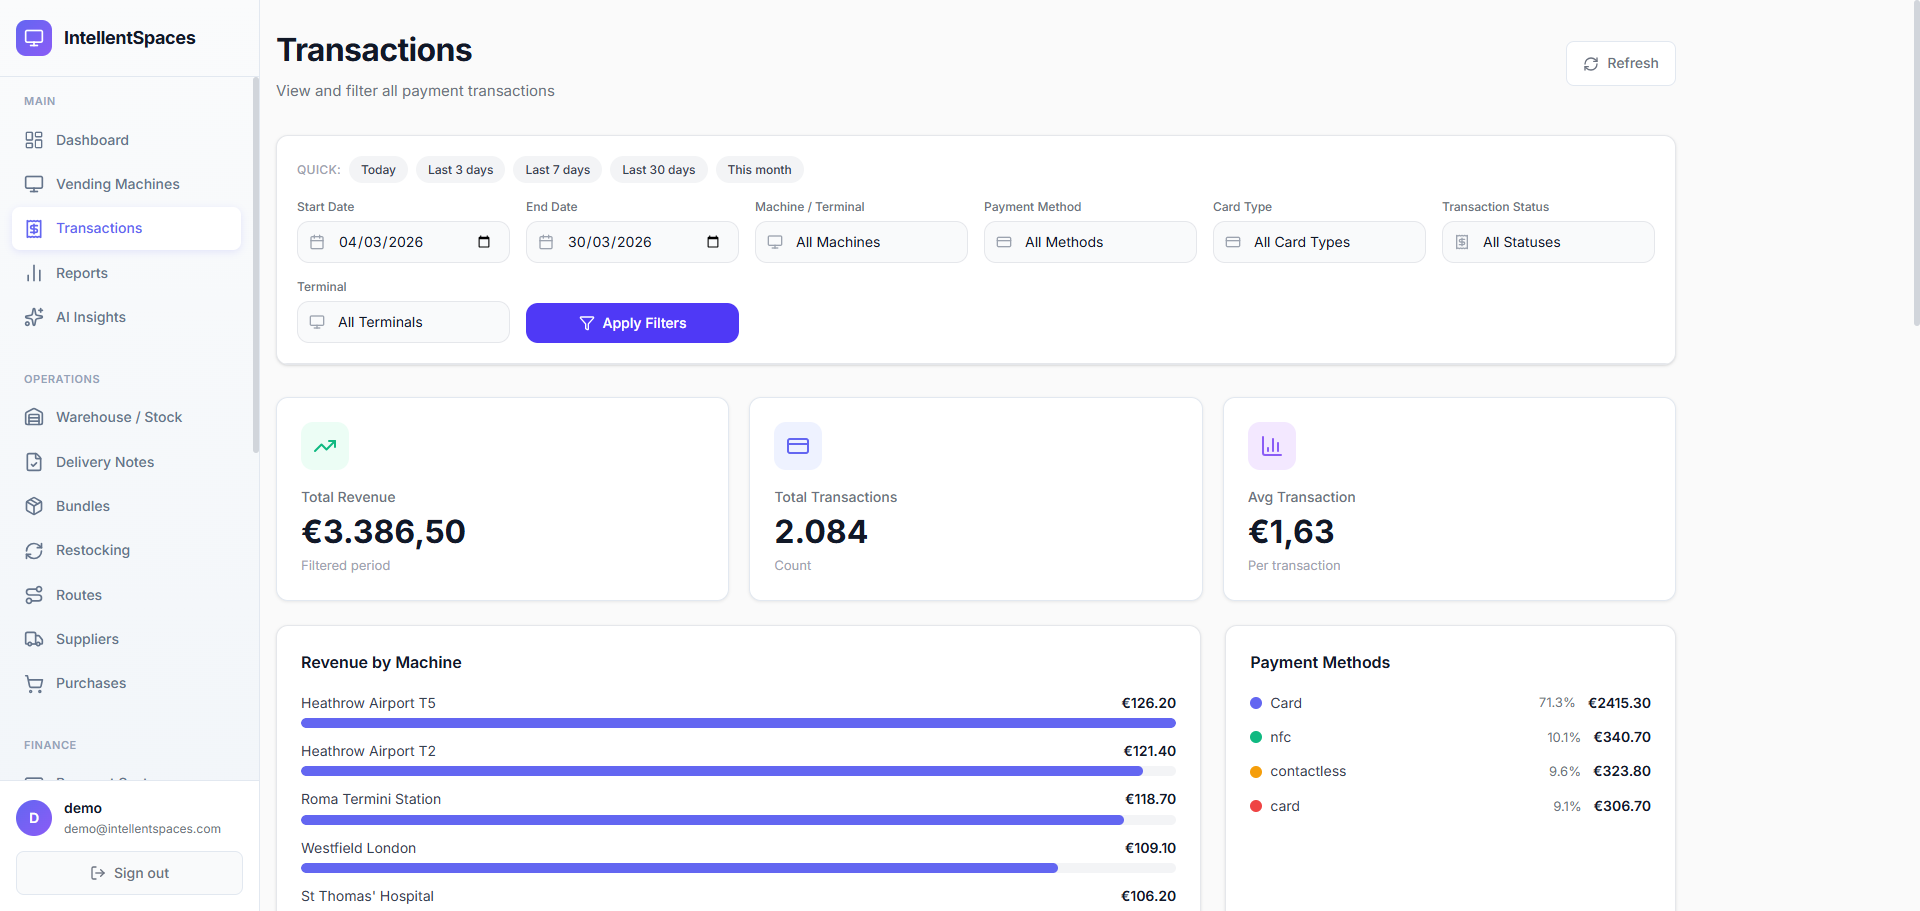Click the green Total Revenue trend icon
The height and width of the screenshot is (911, 1920).
325,446
